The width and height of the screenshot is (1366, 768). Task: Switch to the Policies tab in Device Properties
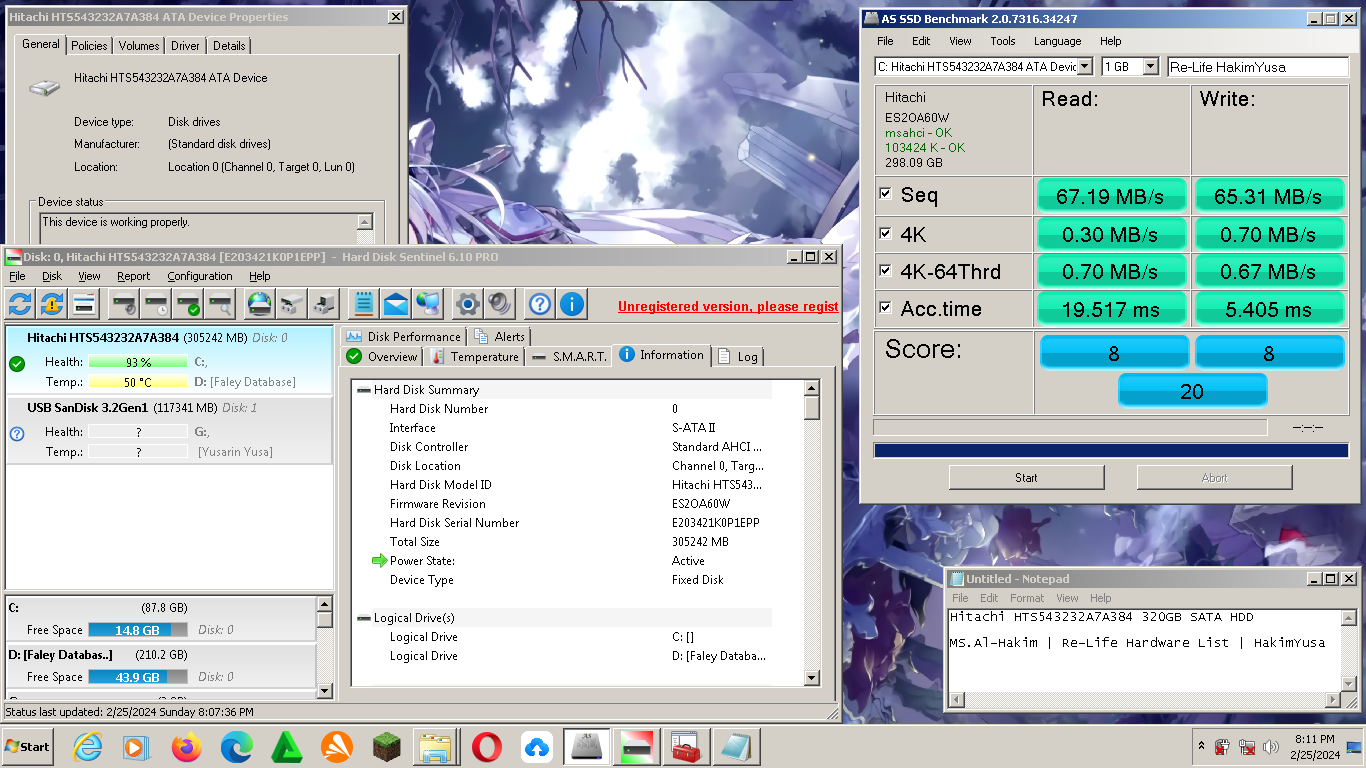click(x=89, y=46)
